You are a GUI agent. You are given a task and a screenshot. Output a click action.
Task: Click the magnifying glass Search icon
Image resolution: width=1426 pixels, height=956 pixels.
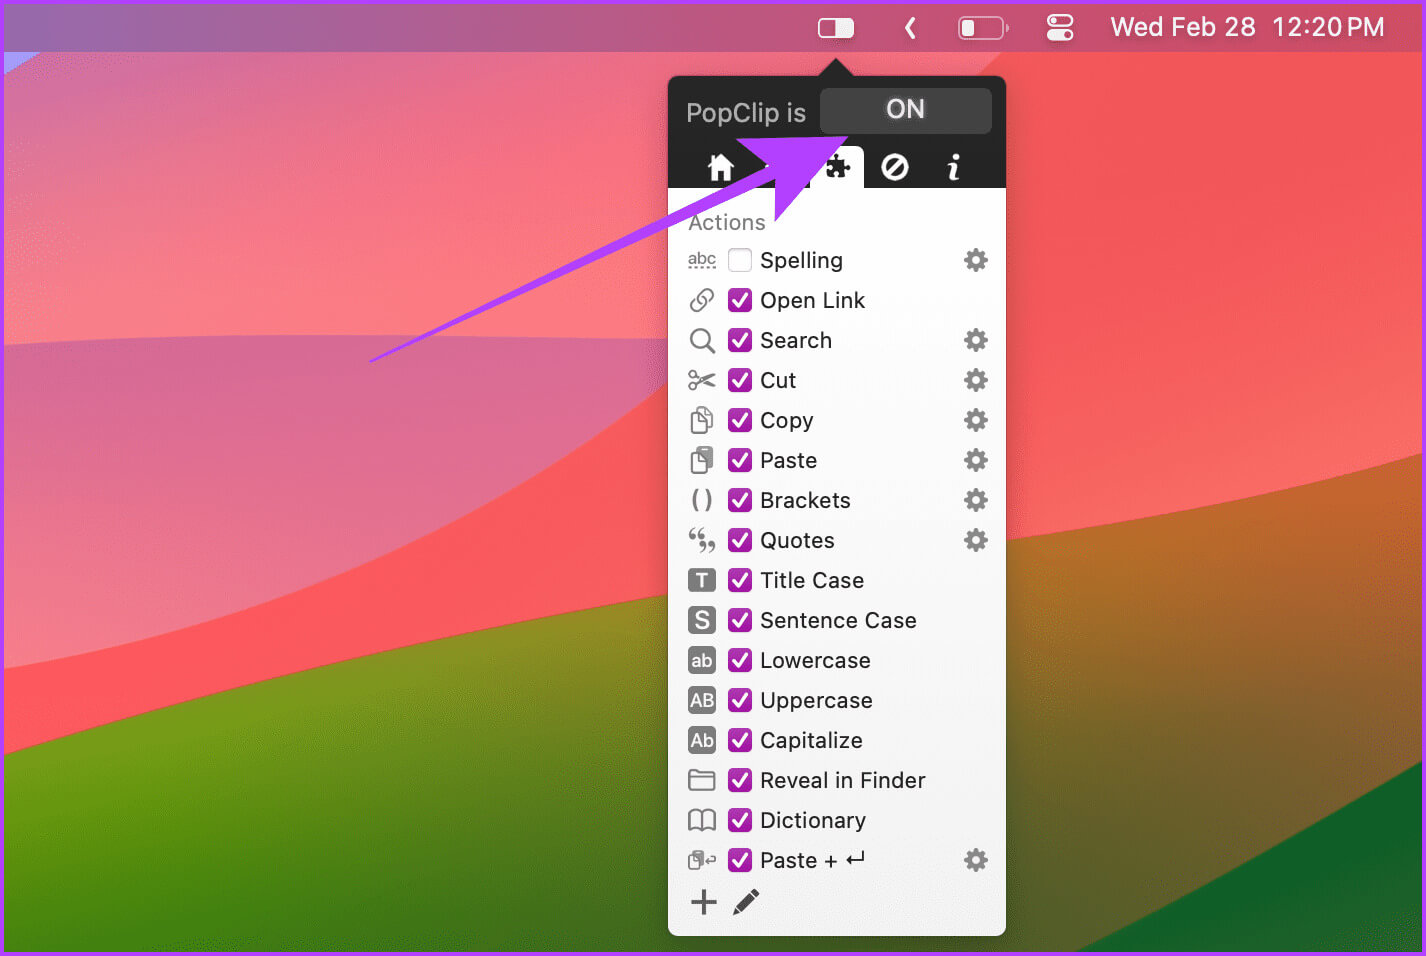(x=702, y=341)
